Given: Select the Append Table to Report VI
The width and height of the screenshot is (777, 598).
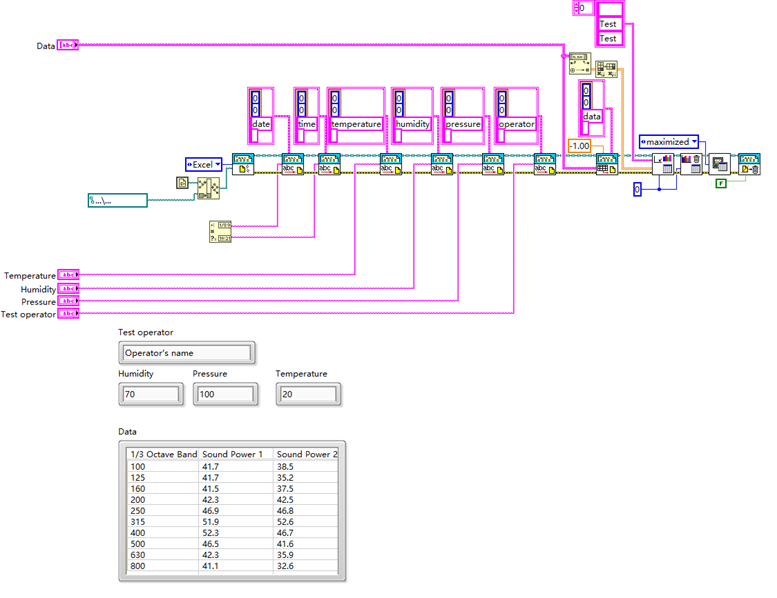Looking at the screenshot, I should (x=607, y=164).
